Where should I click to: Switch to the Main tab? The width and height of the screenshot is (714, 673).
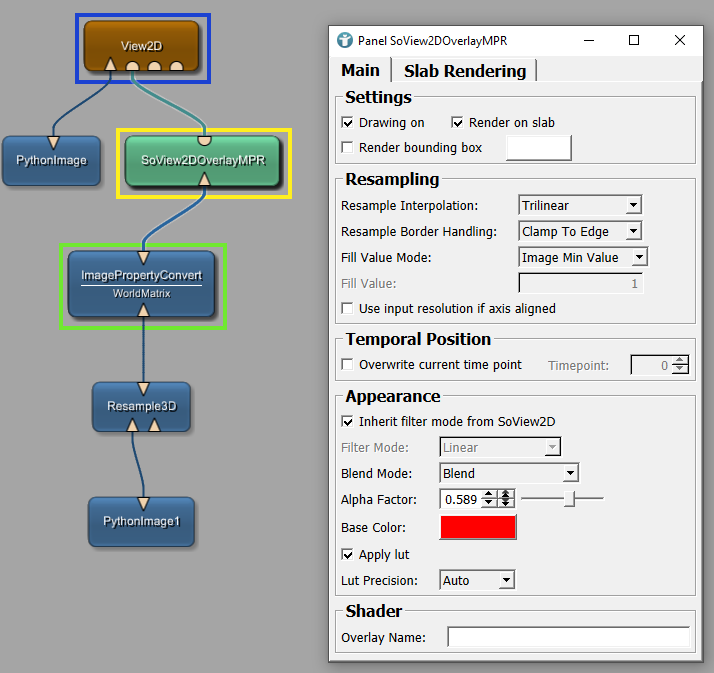pyautogui.click(x=360, y=70)
